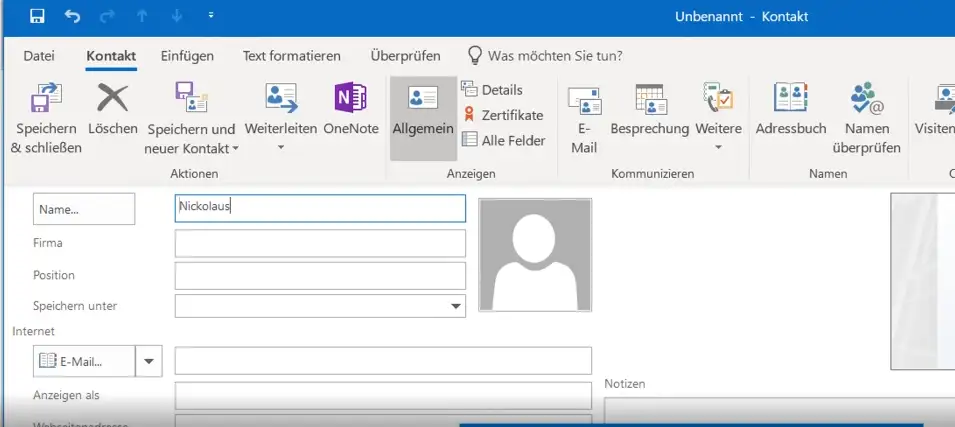Delete the contact with Löschen
The height and width of the screenshot is (427, 955).
112,99
